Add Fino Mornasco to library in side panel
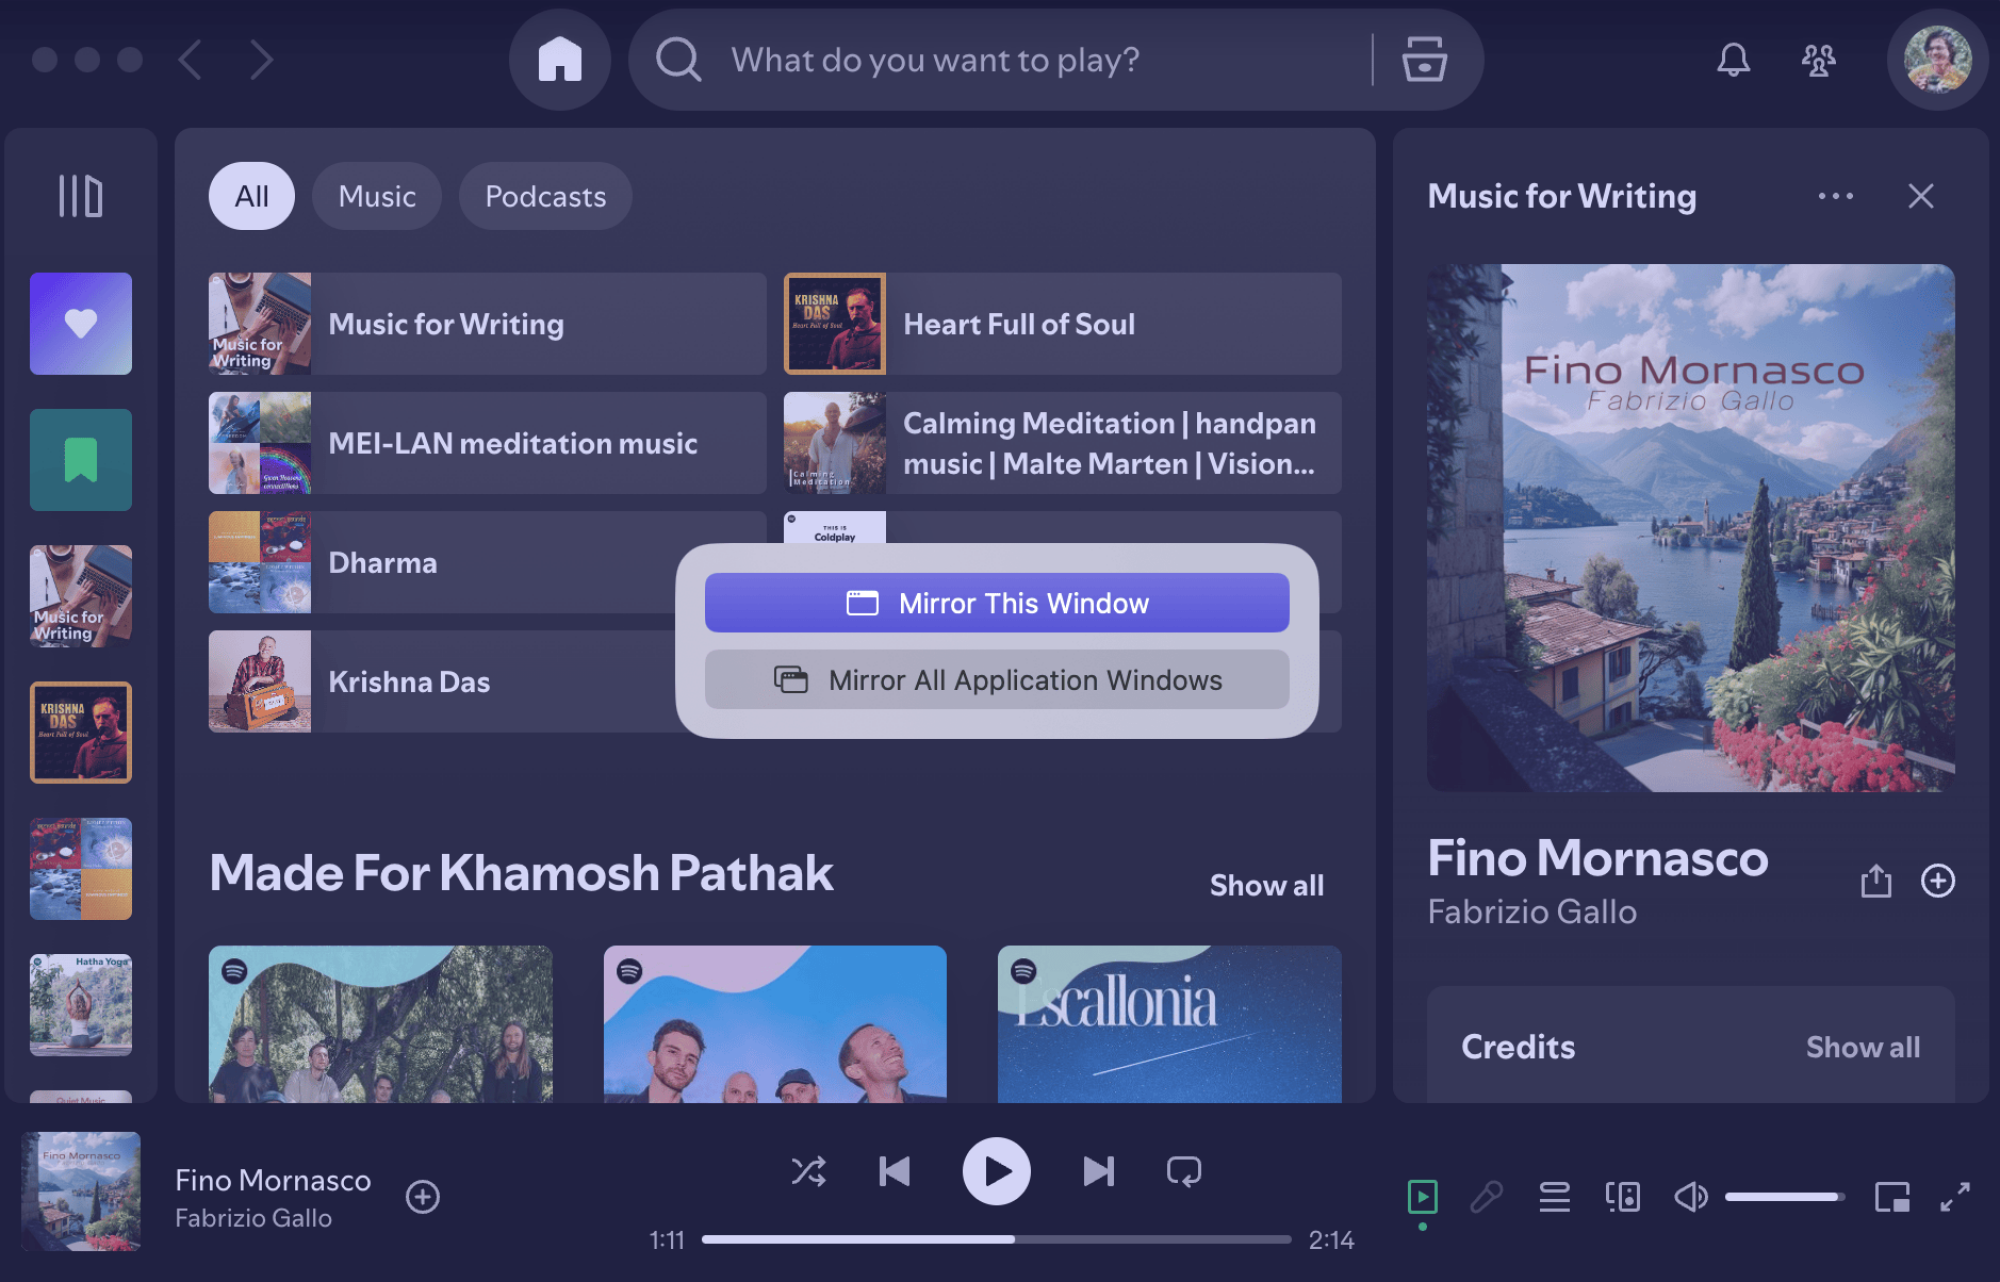The height and width of the screenshot is (1282, 2000). (1938, 881)
